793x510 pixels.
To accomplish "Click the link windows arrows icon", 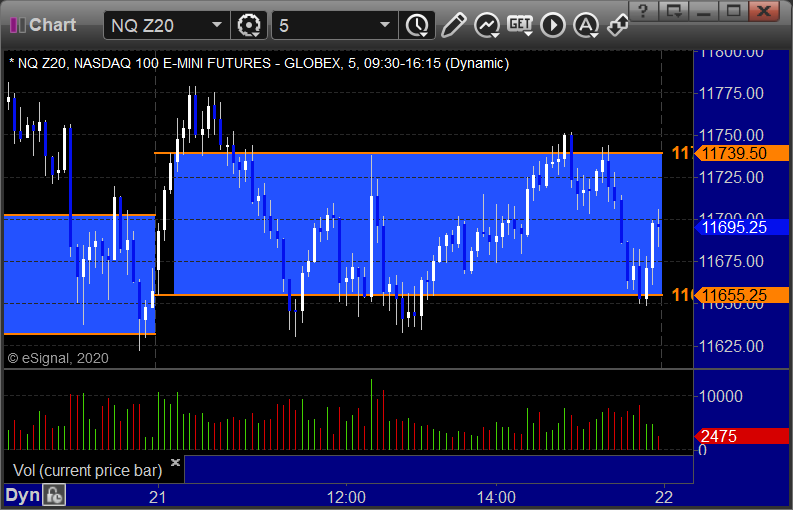I will click(x=618, y=25).
